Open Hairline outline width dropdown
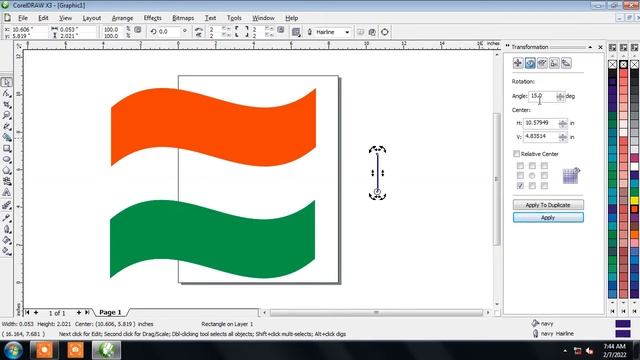This screenshot has width=640, height=360. coord(347,32)
